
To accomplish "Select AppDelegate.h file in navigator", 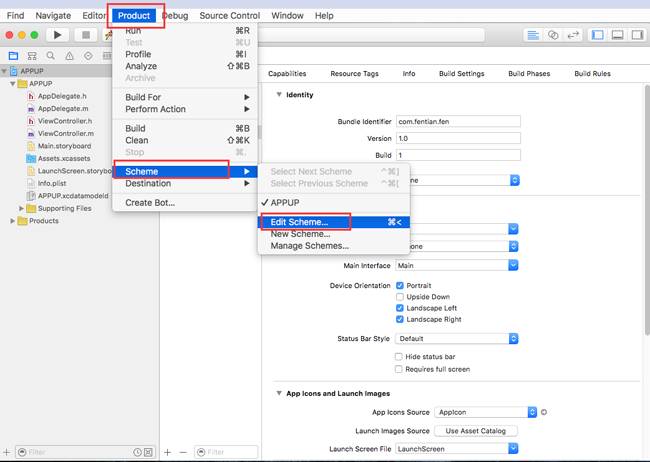I will click(62, 96).
